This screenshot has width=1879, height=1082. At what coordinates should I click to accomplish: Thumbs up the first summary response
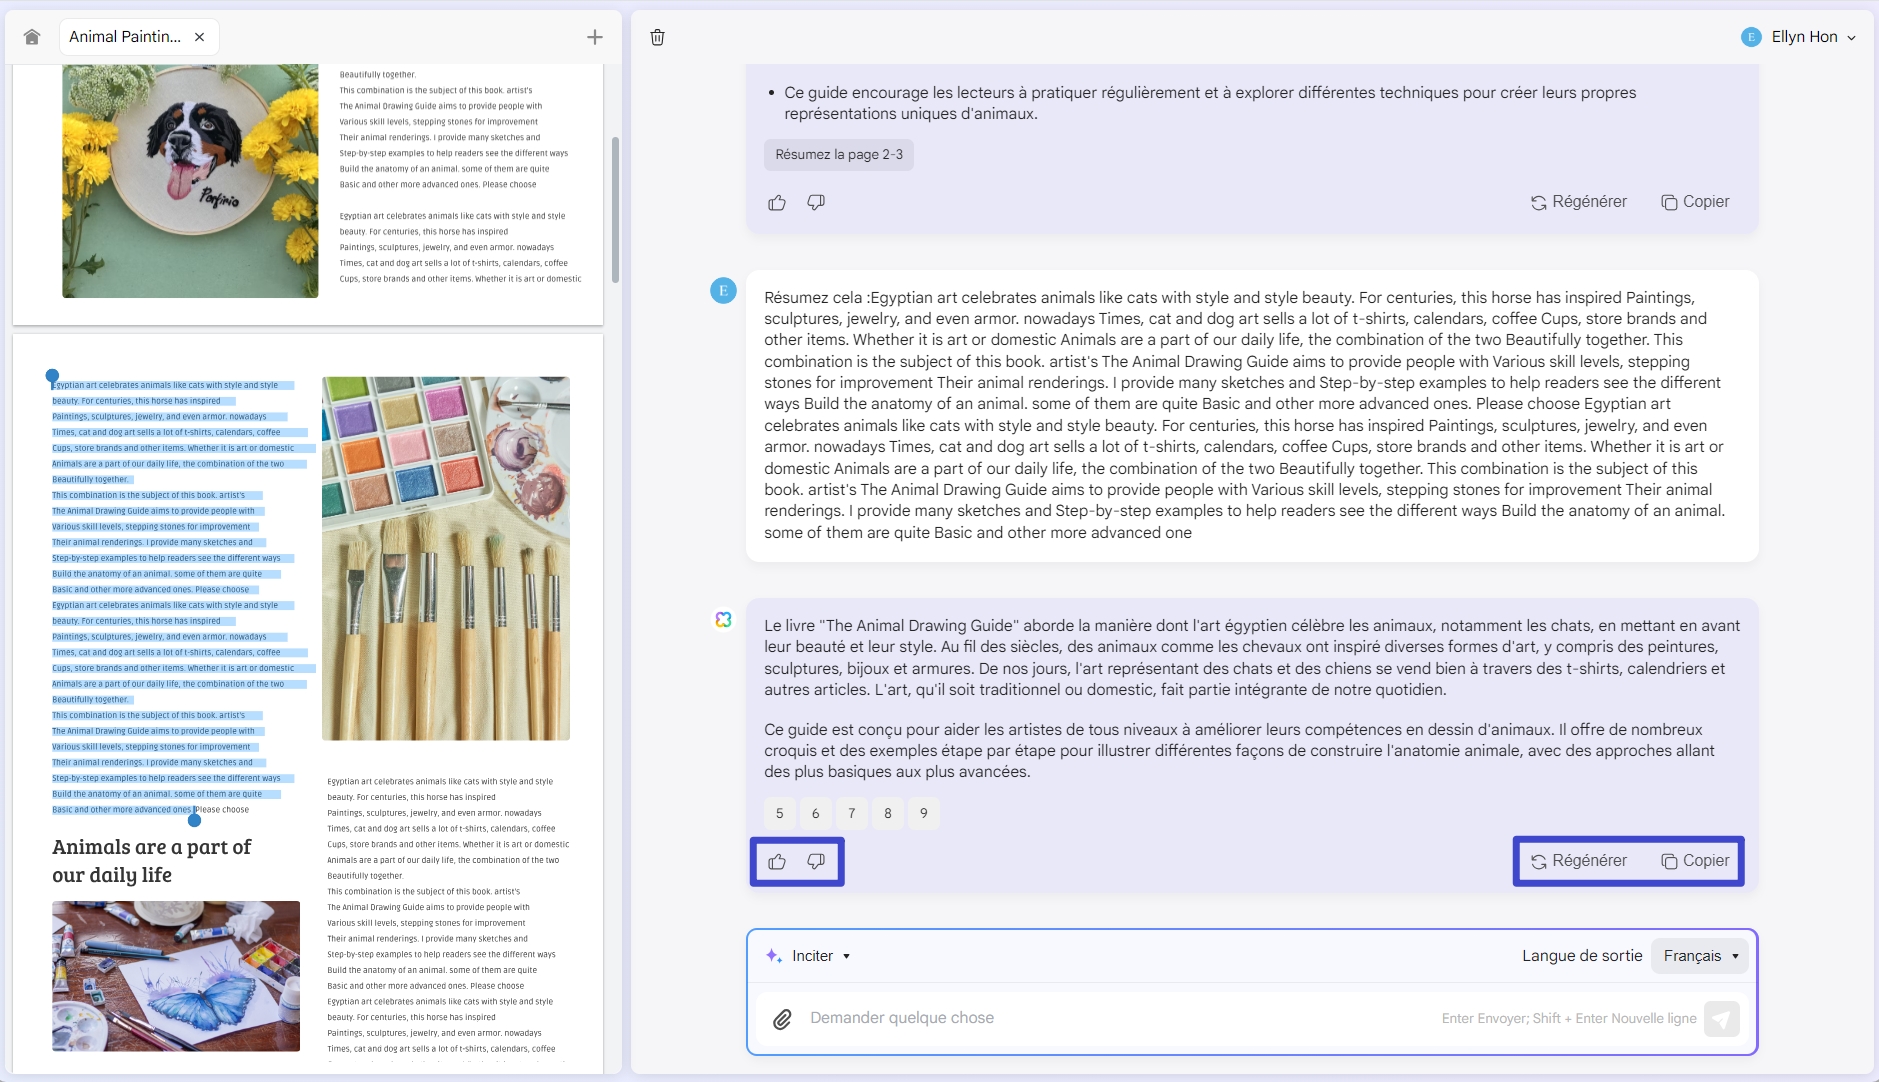(777, 203)
